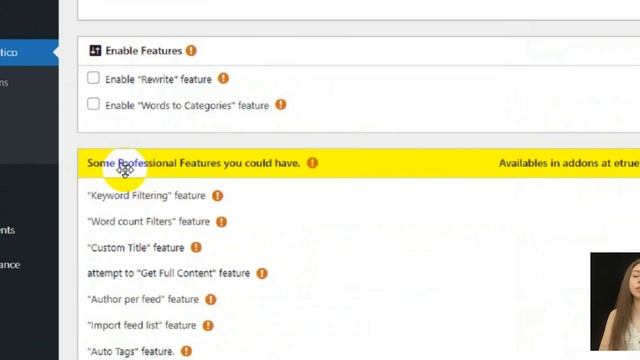Click Enable "Words to Categories" label text
Viewport: 640px width, 360px height.
pos(187,106)
